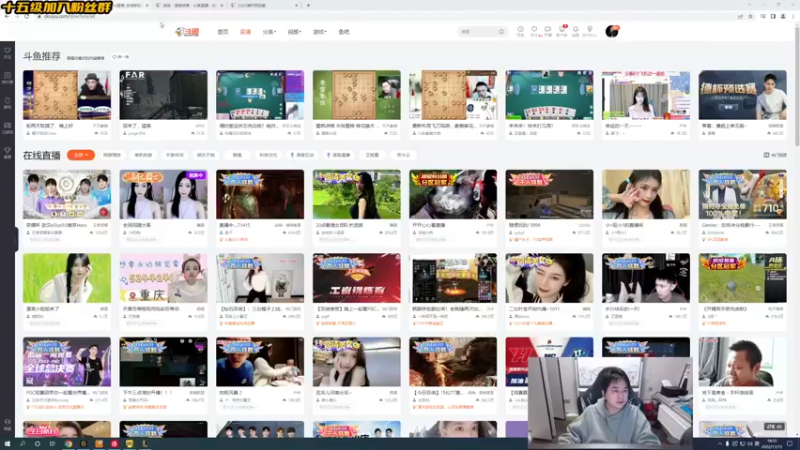Open the 德杯预选赛 recommended stream thumbnail
The image size is (800, 450).
(x=742, y=95)
